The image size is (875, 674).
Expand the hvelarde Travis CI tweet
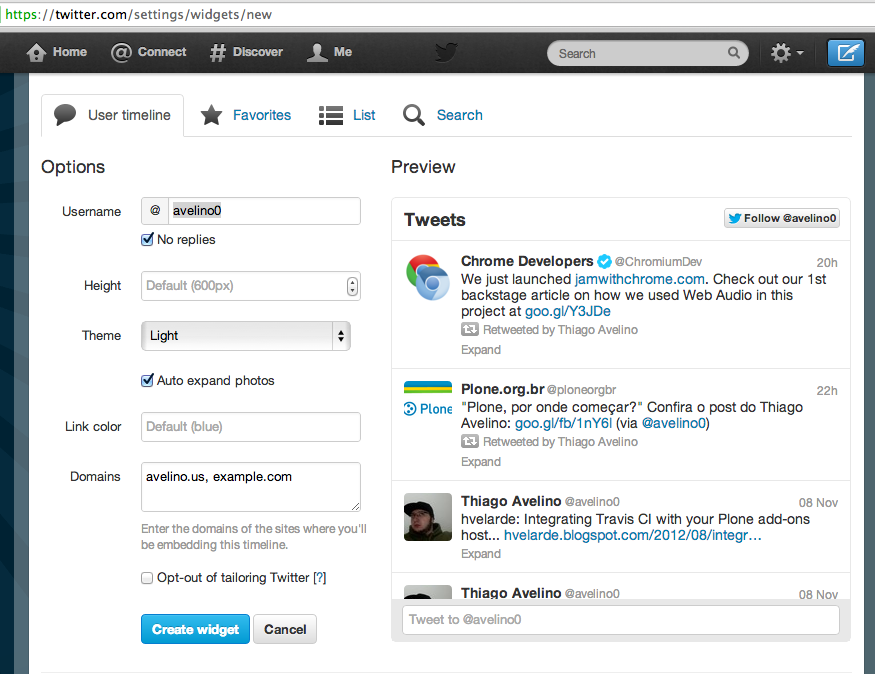[481, 554]
